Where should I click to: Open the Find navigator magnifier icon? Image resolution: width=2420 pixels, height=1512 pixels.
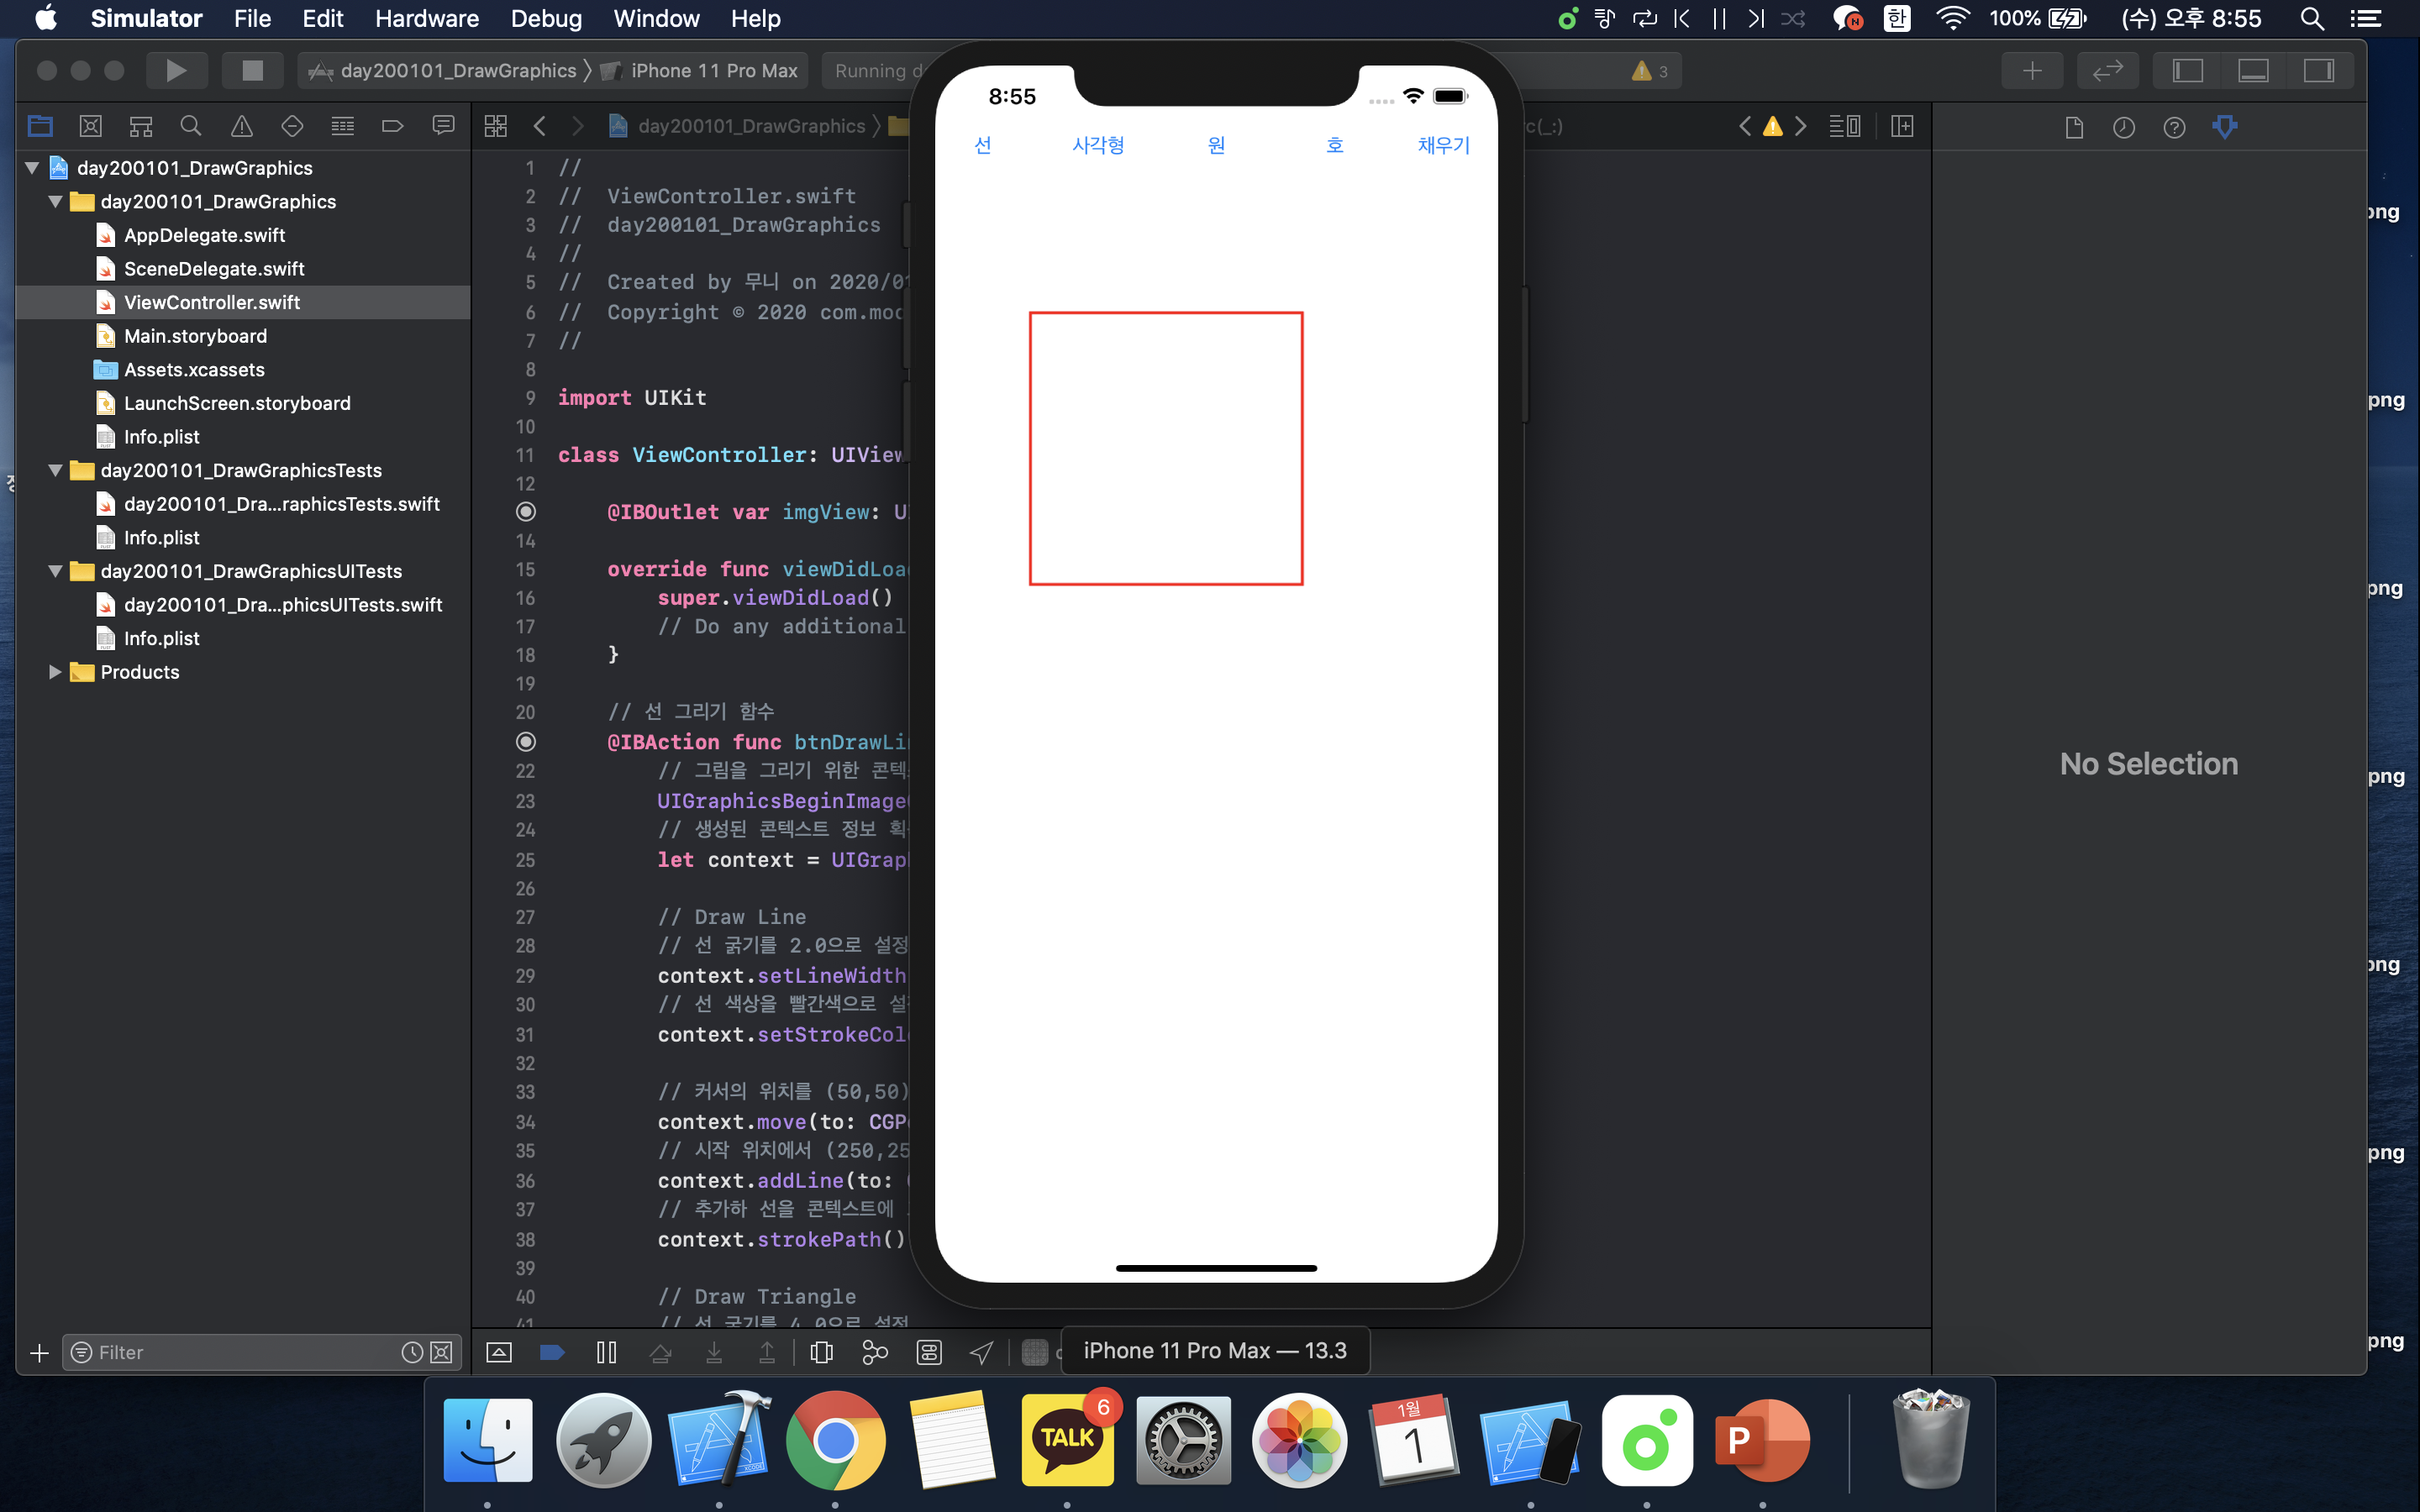click(x=190, y=126)
